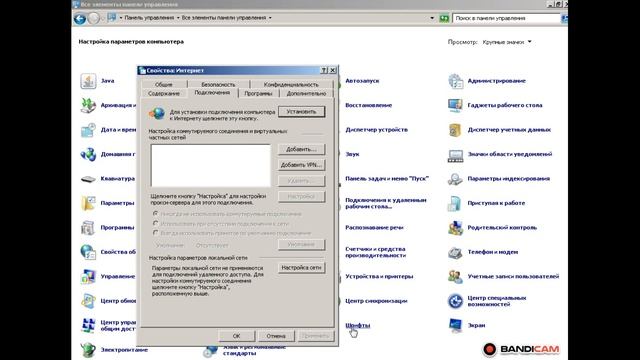
Task: Click the dial-up connections list box
Action: (211, 165)
